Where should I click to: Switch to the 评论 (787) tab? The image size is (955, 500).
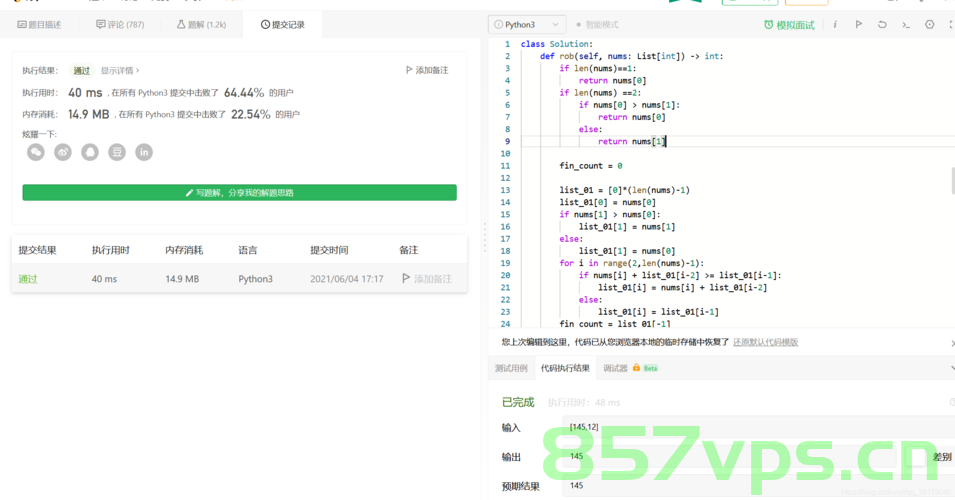(x=120, y=25)
